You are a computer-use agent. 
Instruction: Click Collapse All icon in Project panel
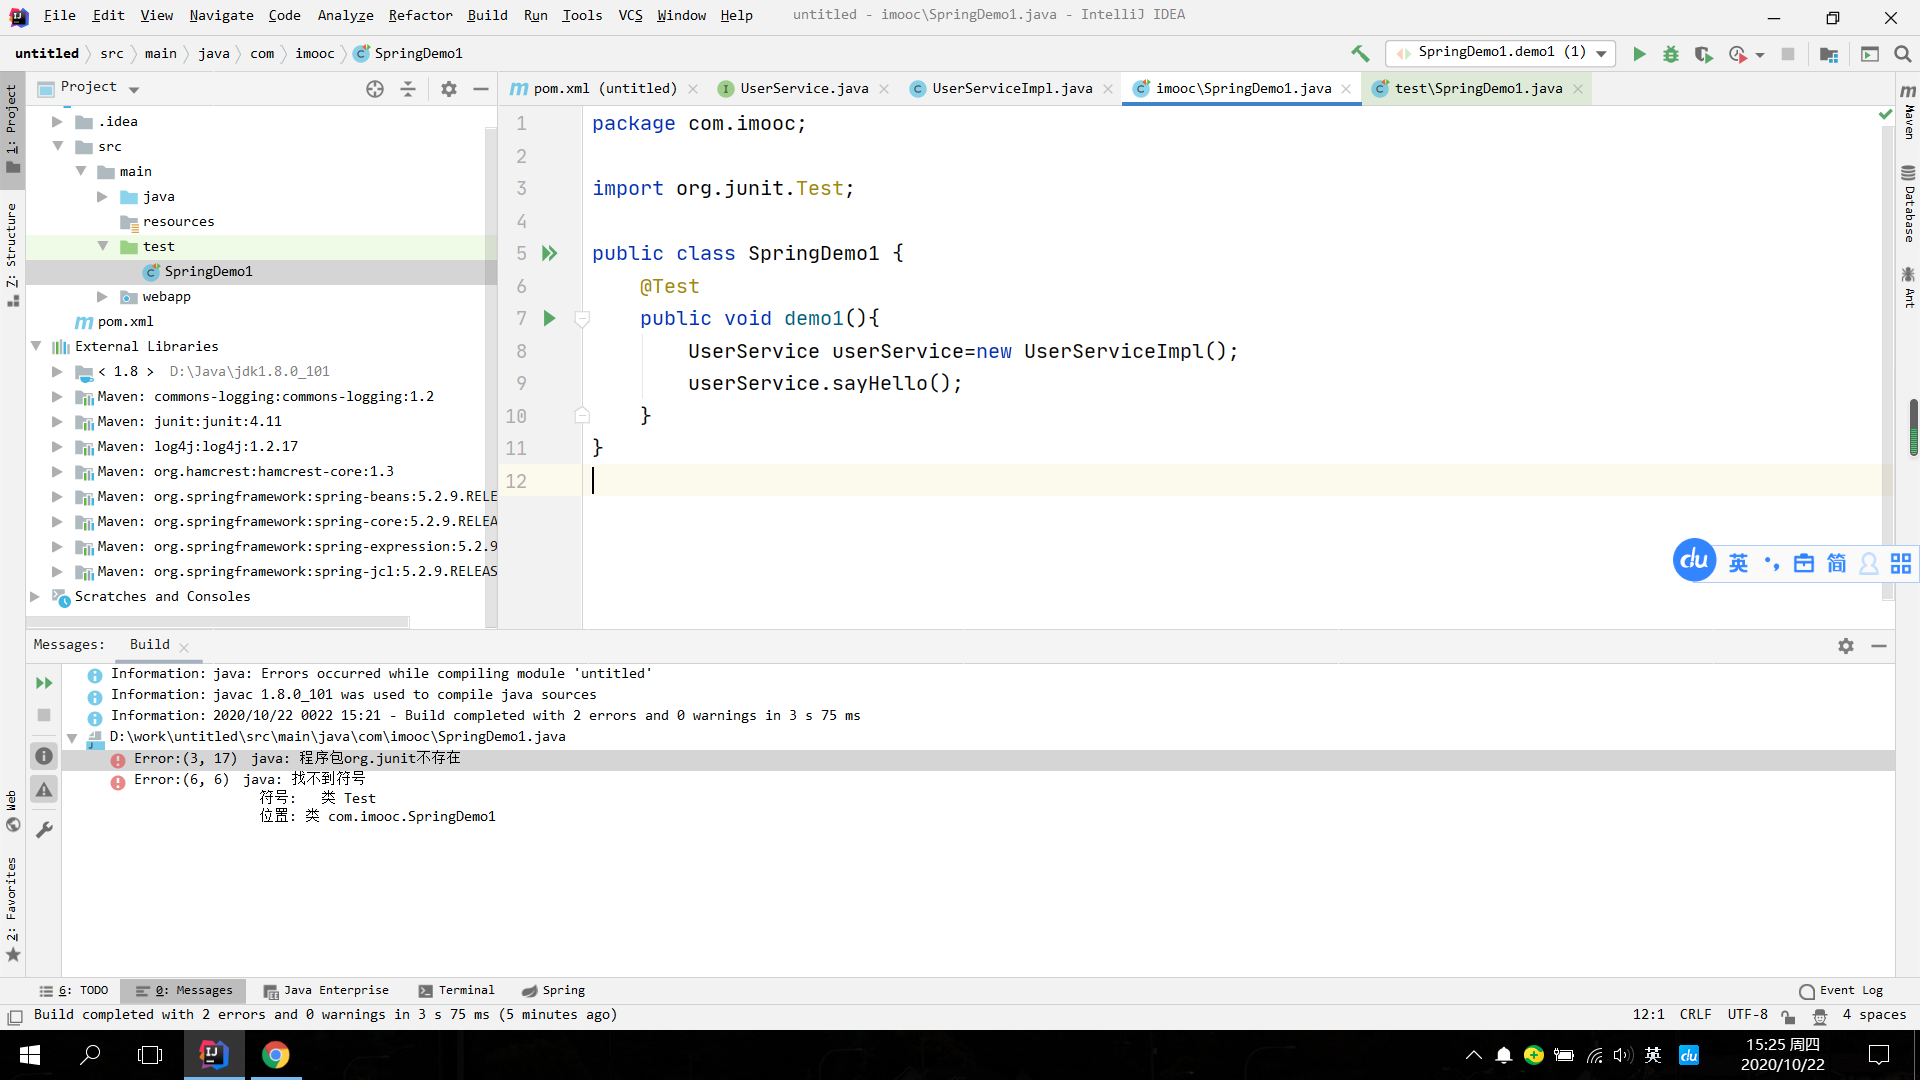(408, 89)
